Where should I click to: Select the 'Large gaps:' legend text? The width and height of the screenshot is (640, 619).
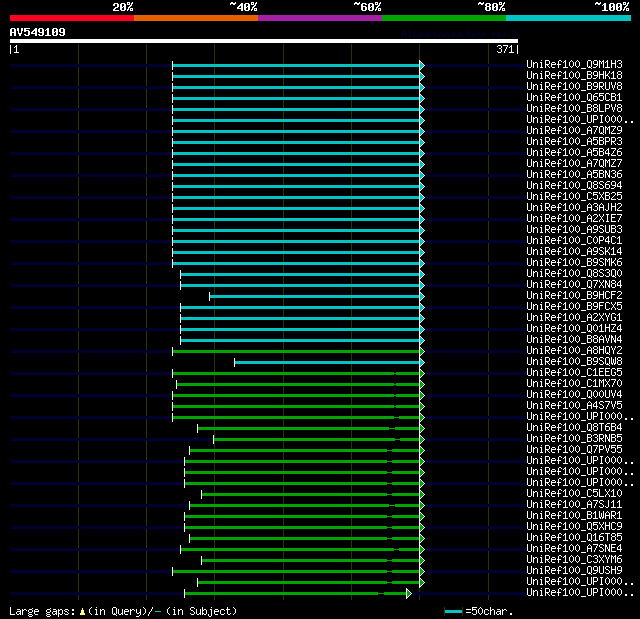coord(42,611)
